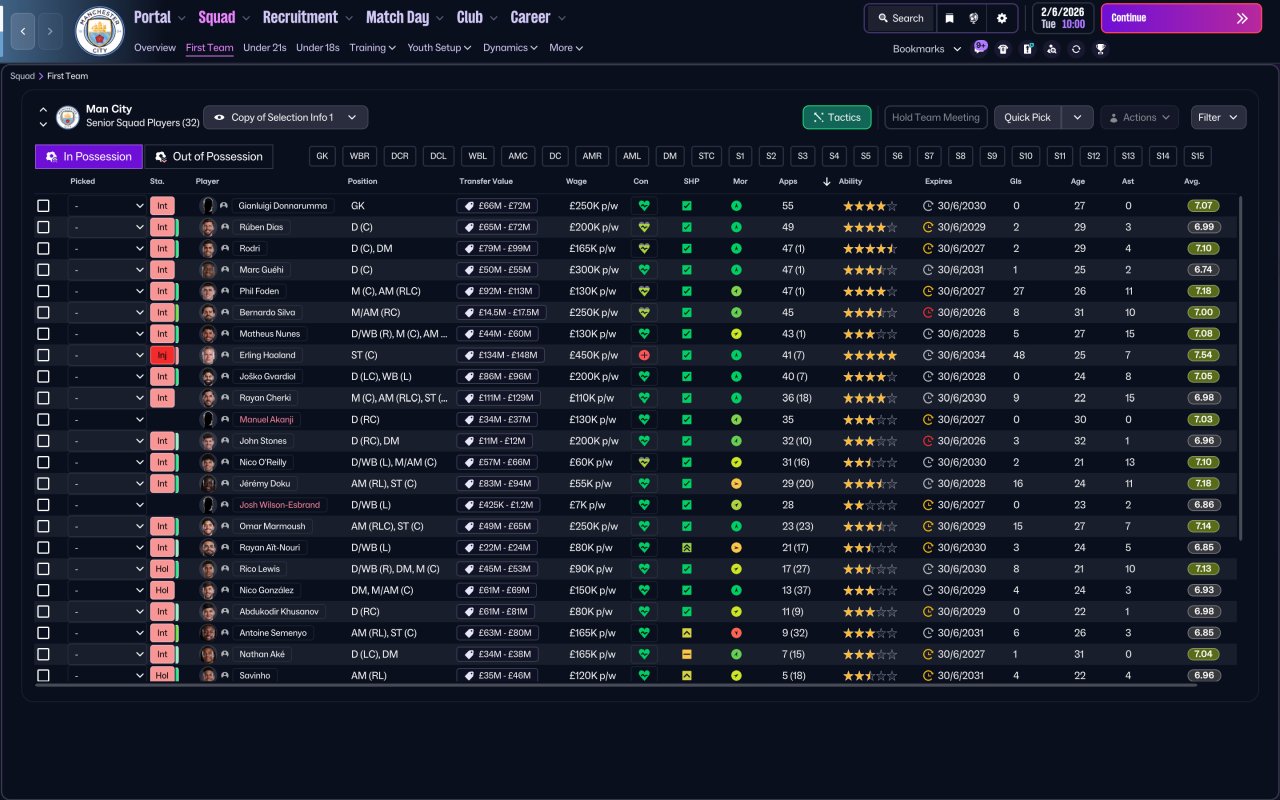Open the Match Day menu
This screenshot has height=800, width=1280.
[x=404, y=17]
